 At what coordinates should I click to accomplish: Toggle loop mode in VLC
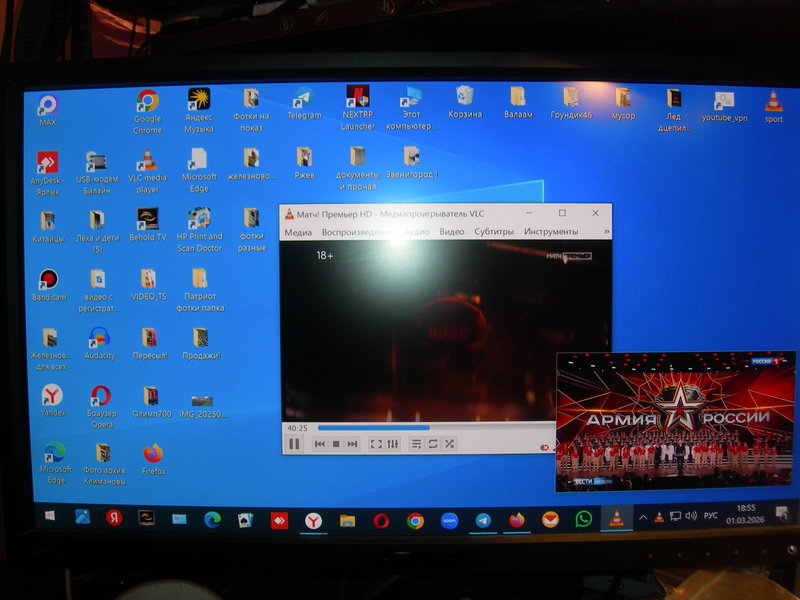click(433, 444)
